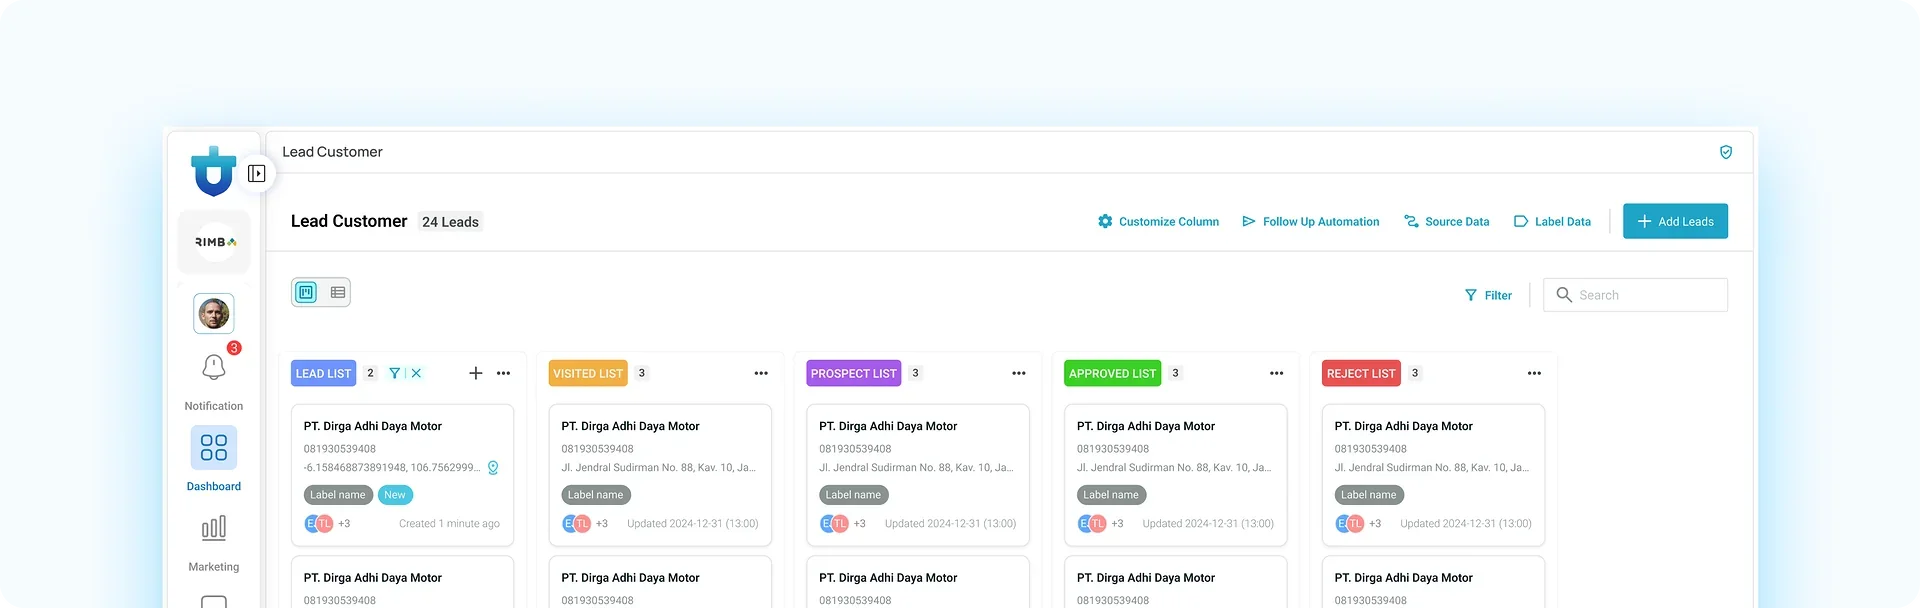Open LEAD LIST column three-dot menu

(504, 373)
